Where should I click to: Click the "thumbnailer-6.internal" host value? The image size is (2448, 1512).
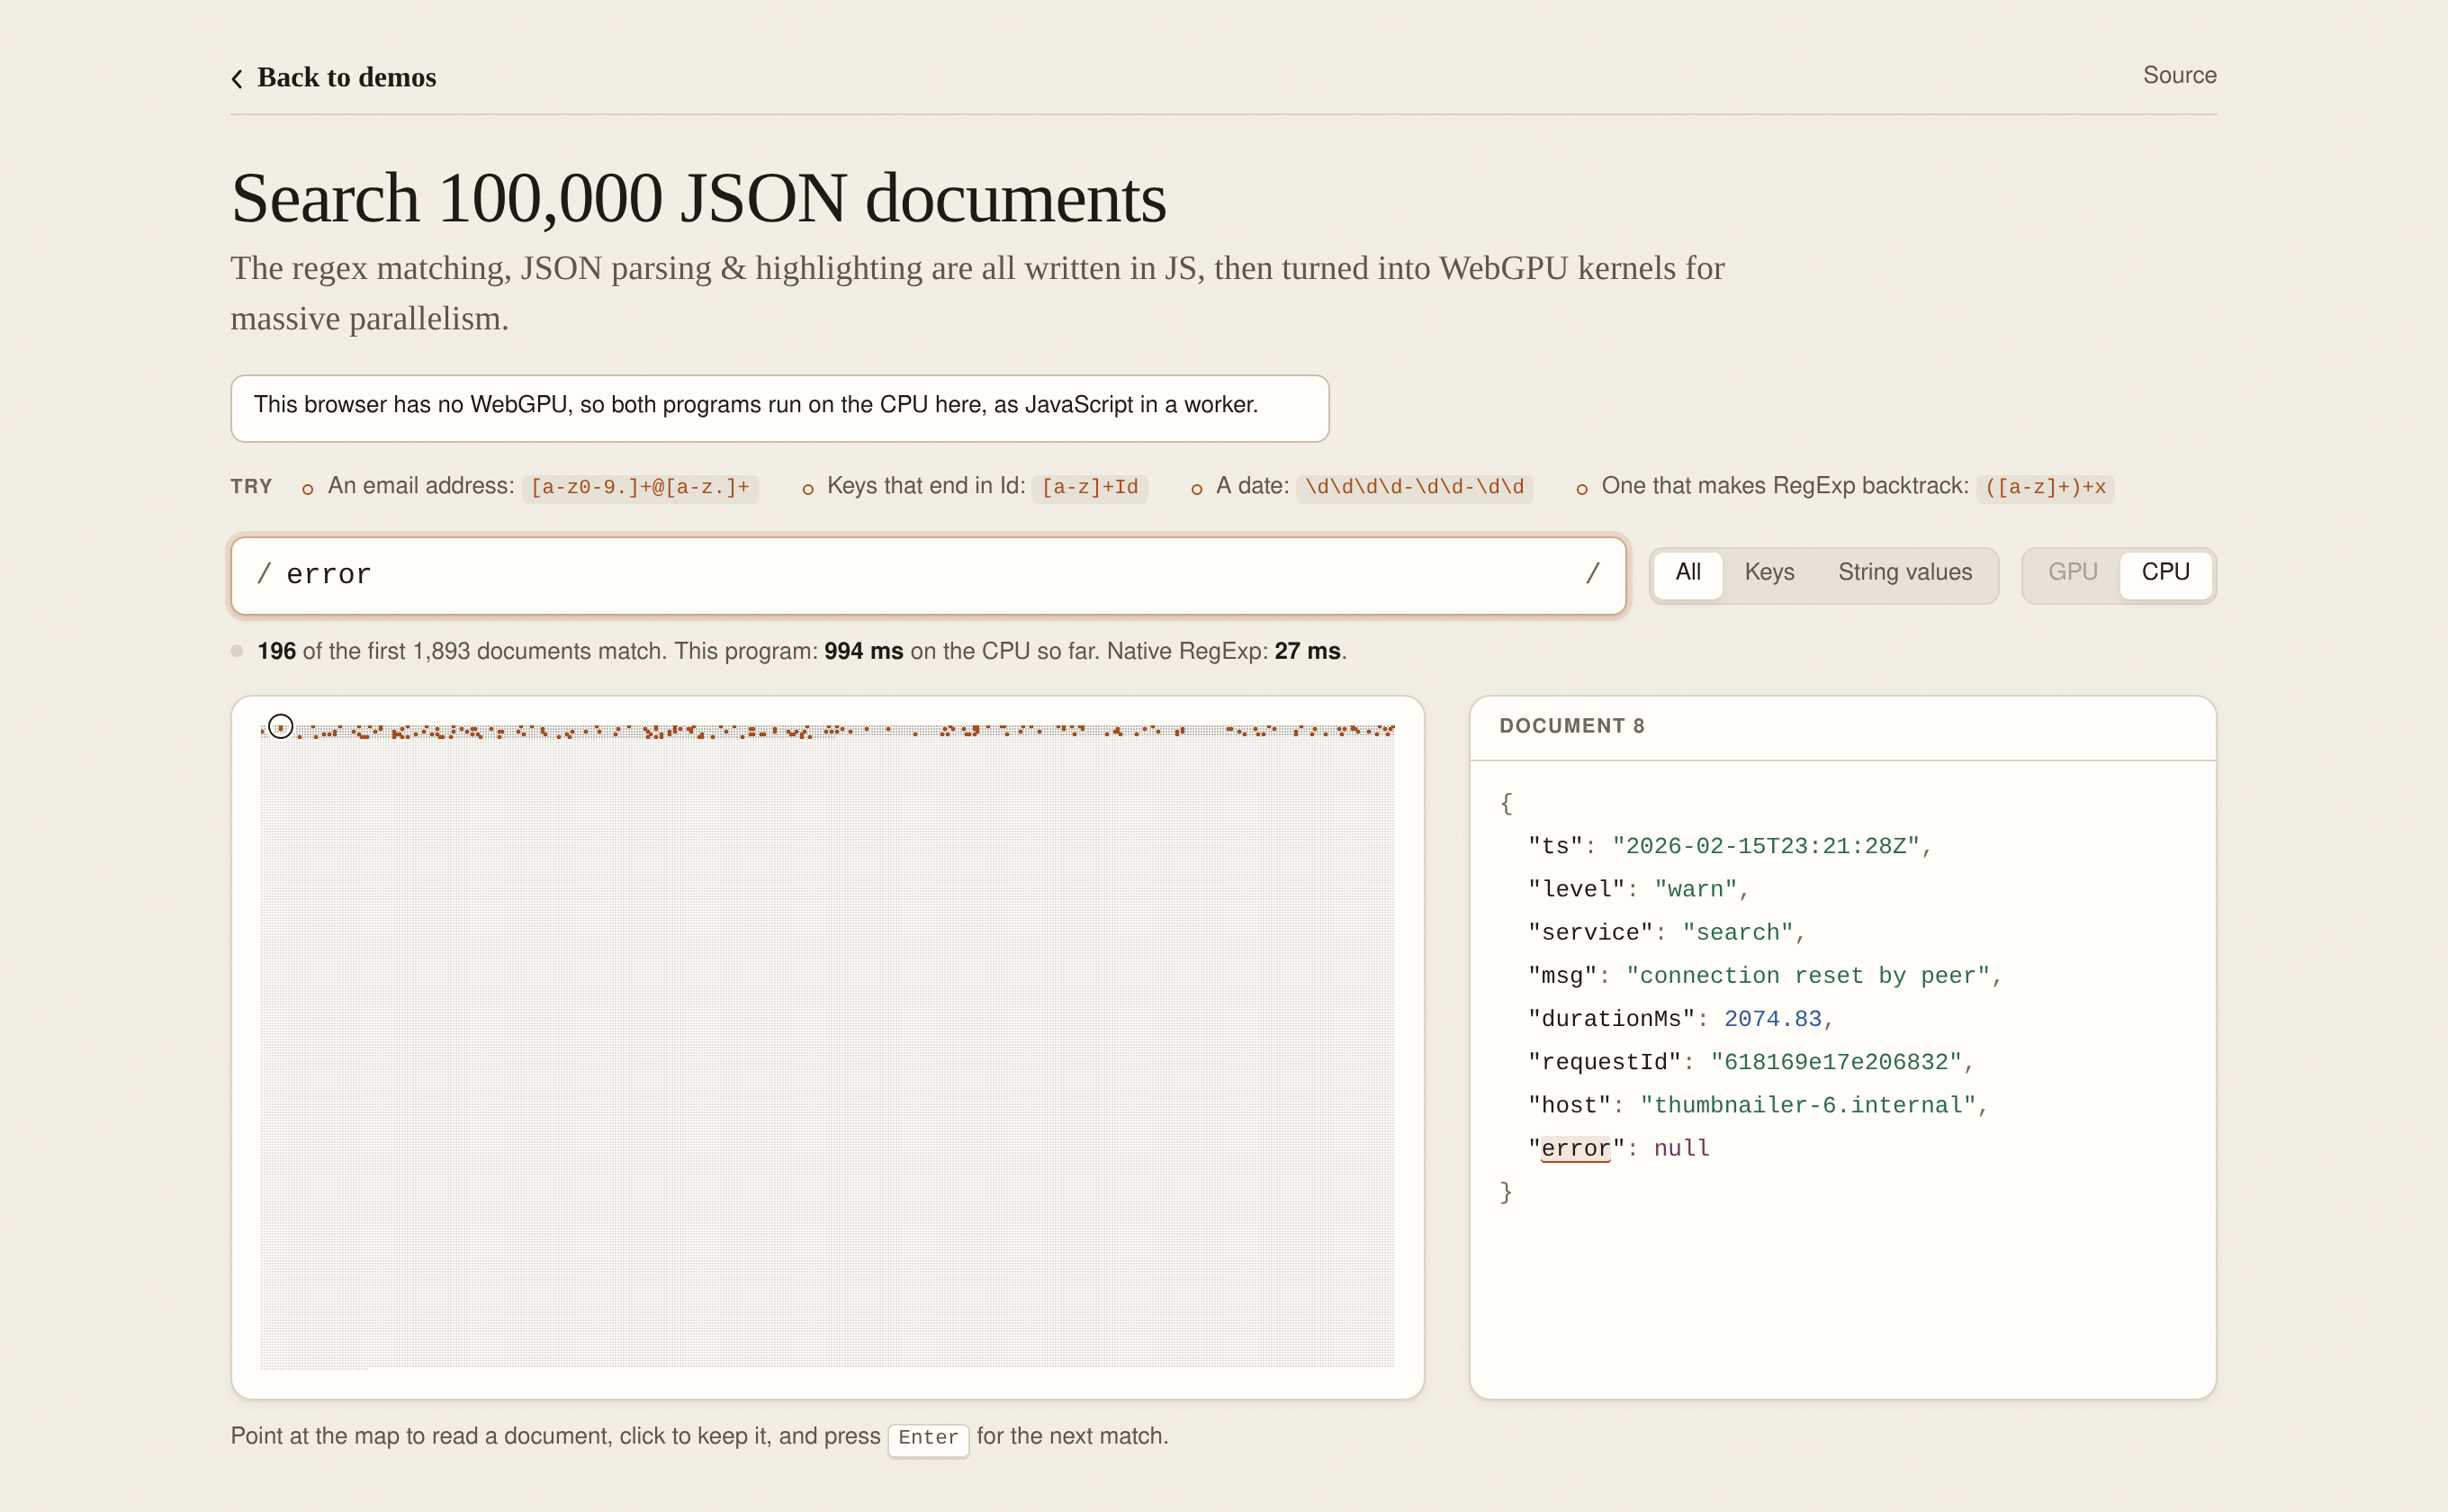click(x=1807, y=1106)
